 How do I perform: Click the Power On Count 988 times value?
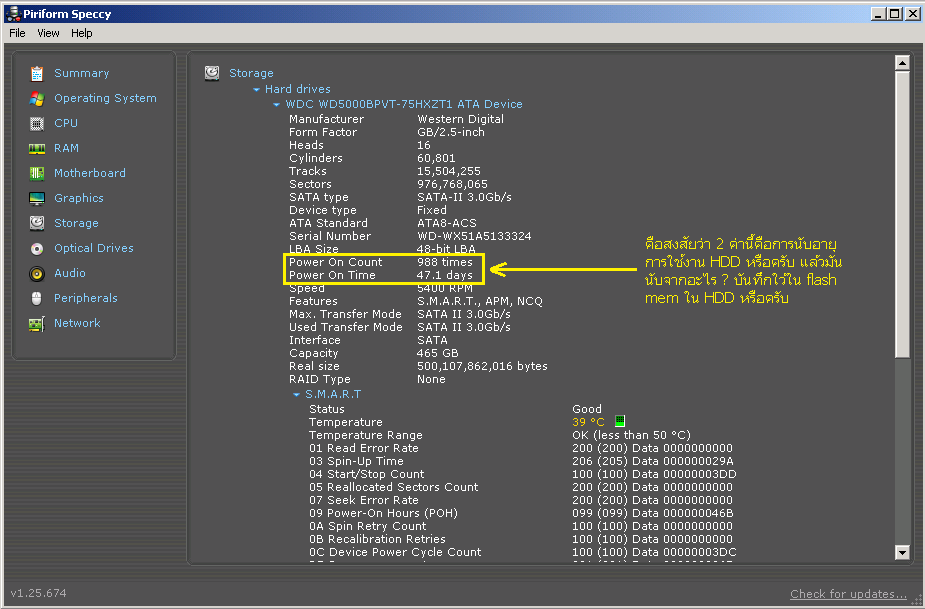(x=445, y=262)
